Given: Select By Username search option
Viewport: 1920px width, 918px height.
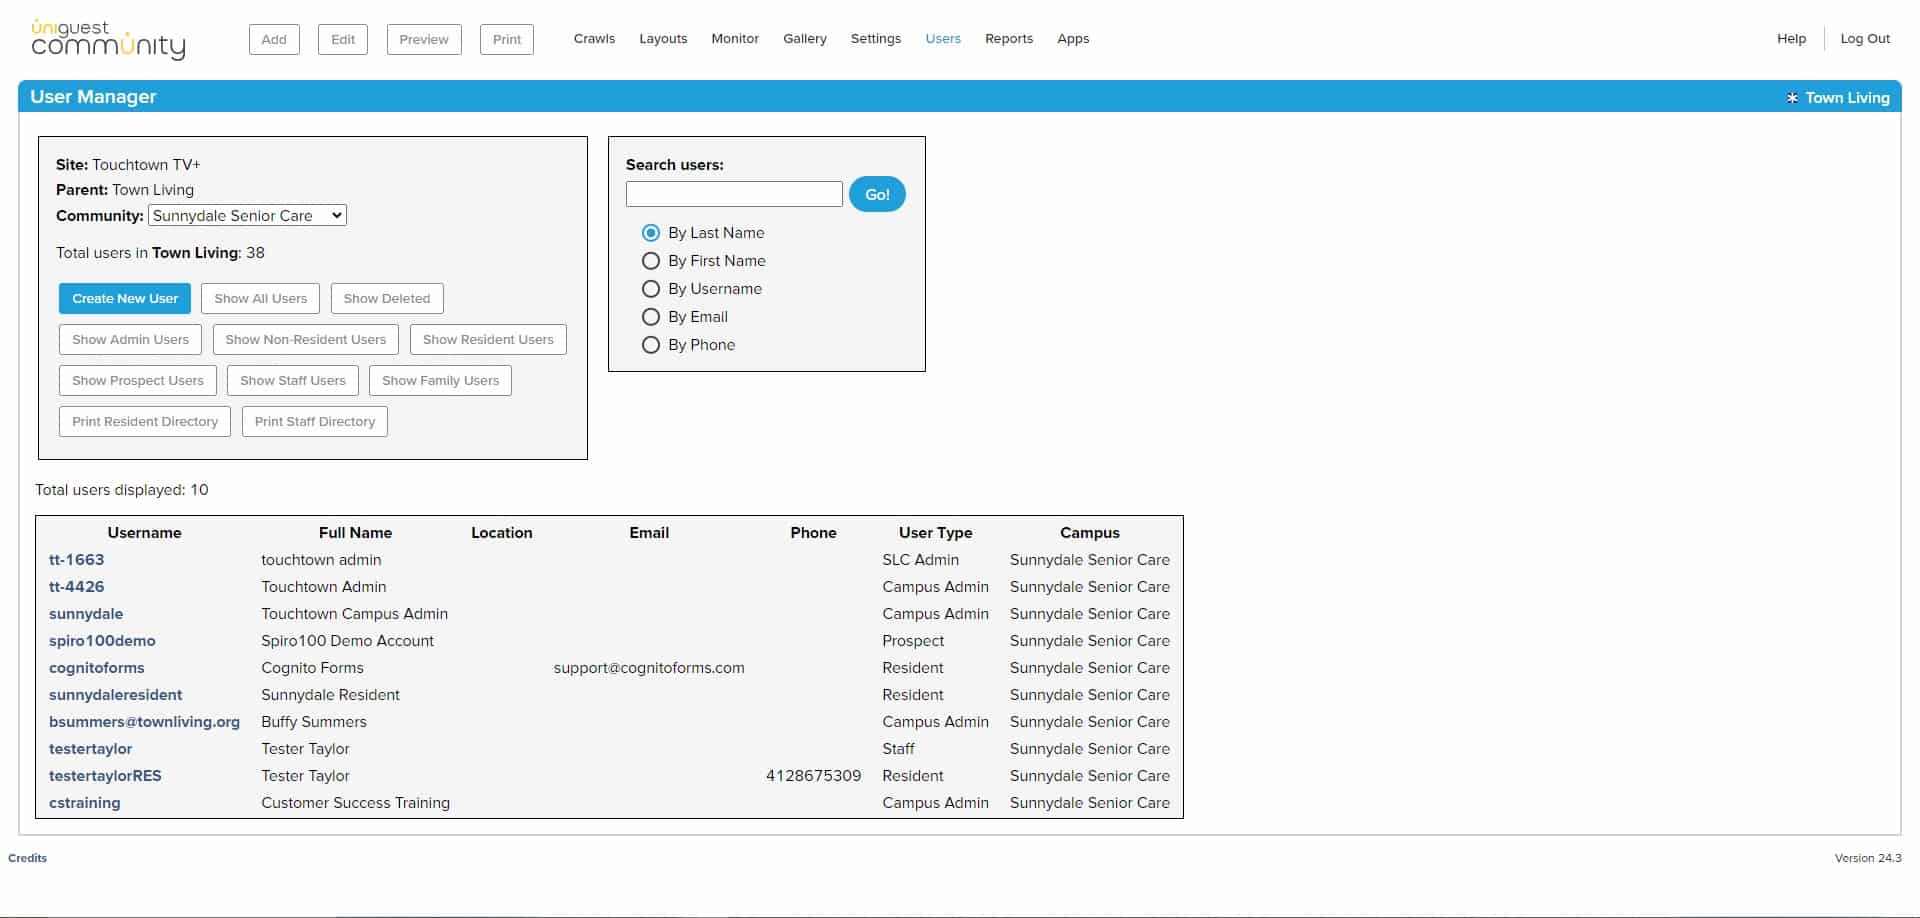Looking at the screenshot, I should [651, 289].
